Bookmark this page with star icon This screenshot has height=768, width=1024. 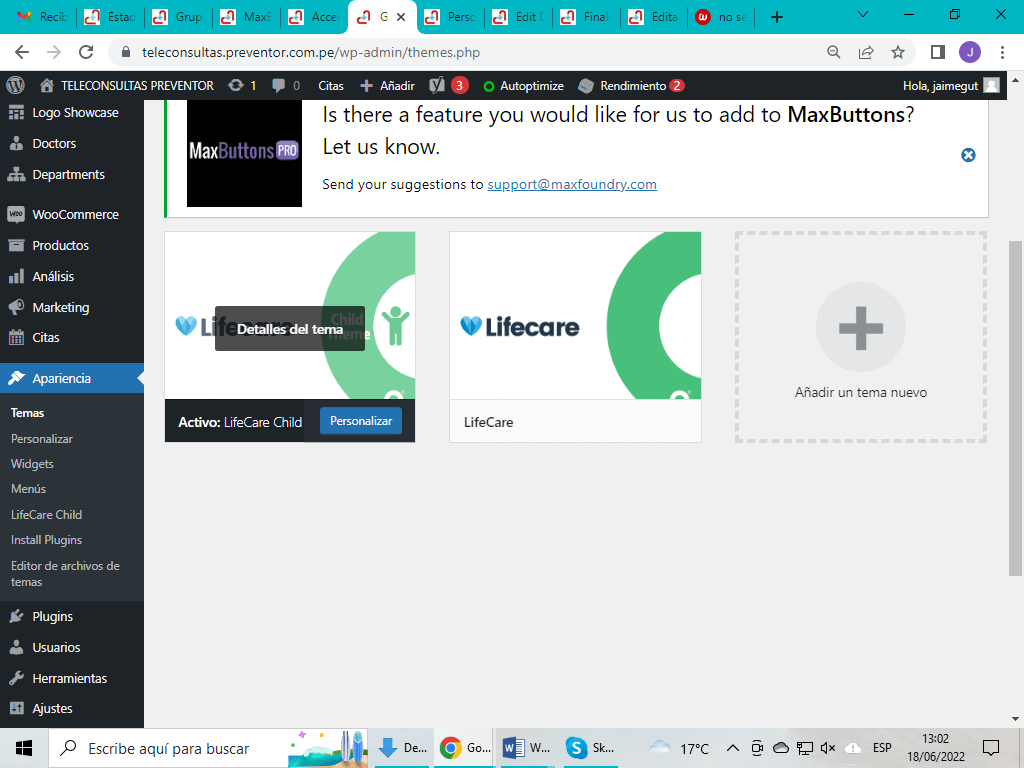pos(898,52)
